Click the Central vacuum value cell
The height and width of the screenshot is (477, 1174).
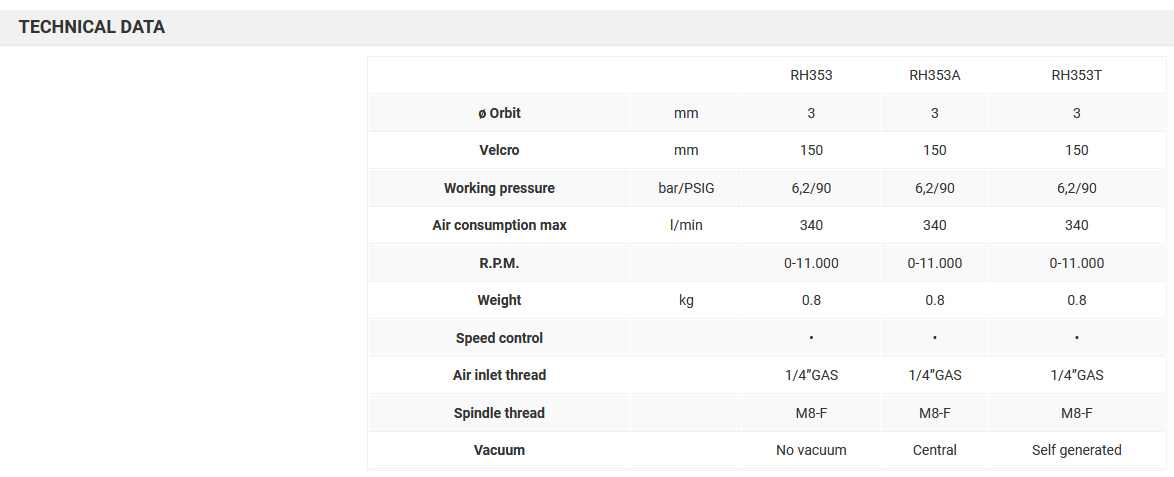click(935, 450)
